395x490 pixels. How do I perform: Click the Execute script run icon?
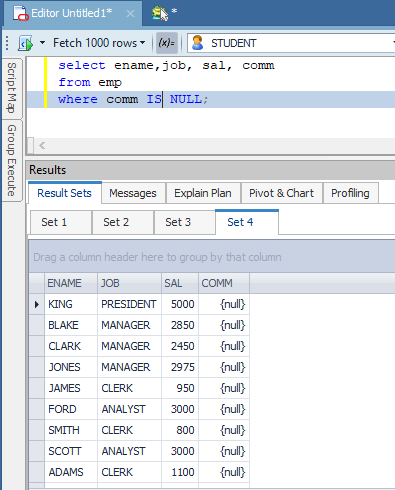pos(26,43)
